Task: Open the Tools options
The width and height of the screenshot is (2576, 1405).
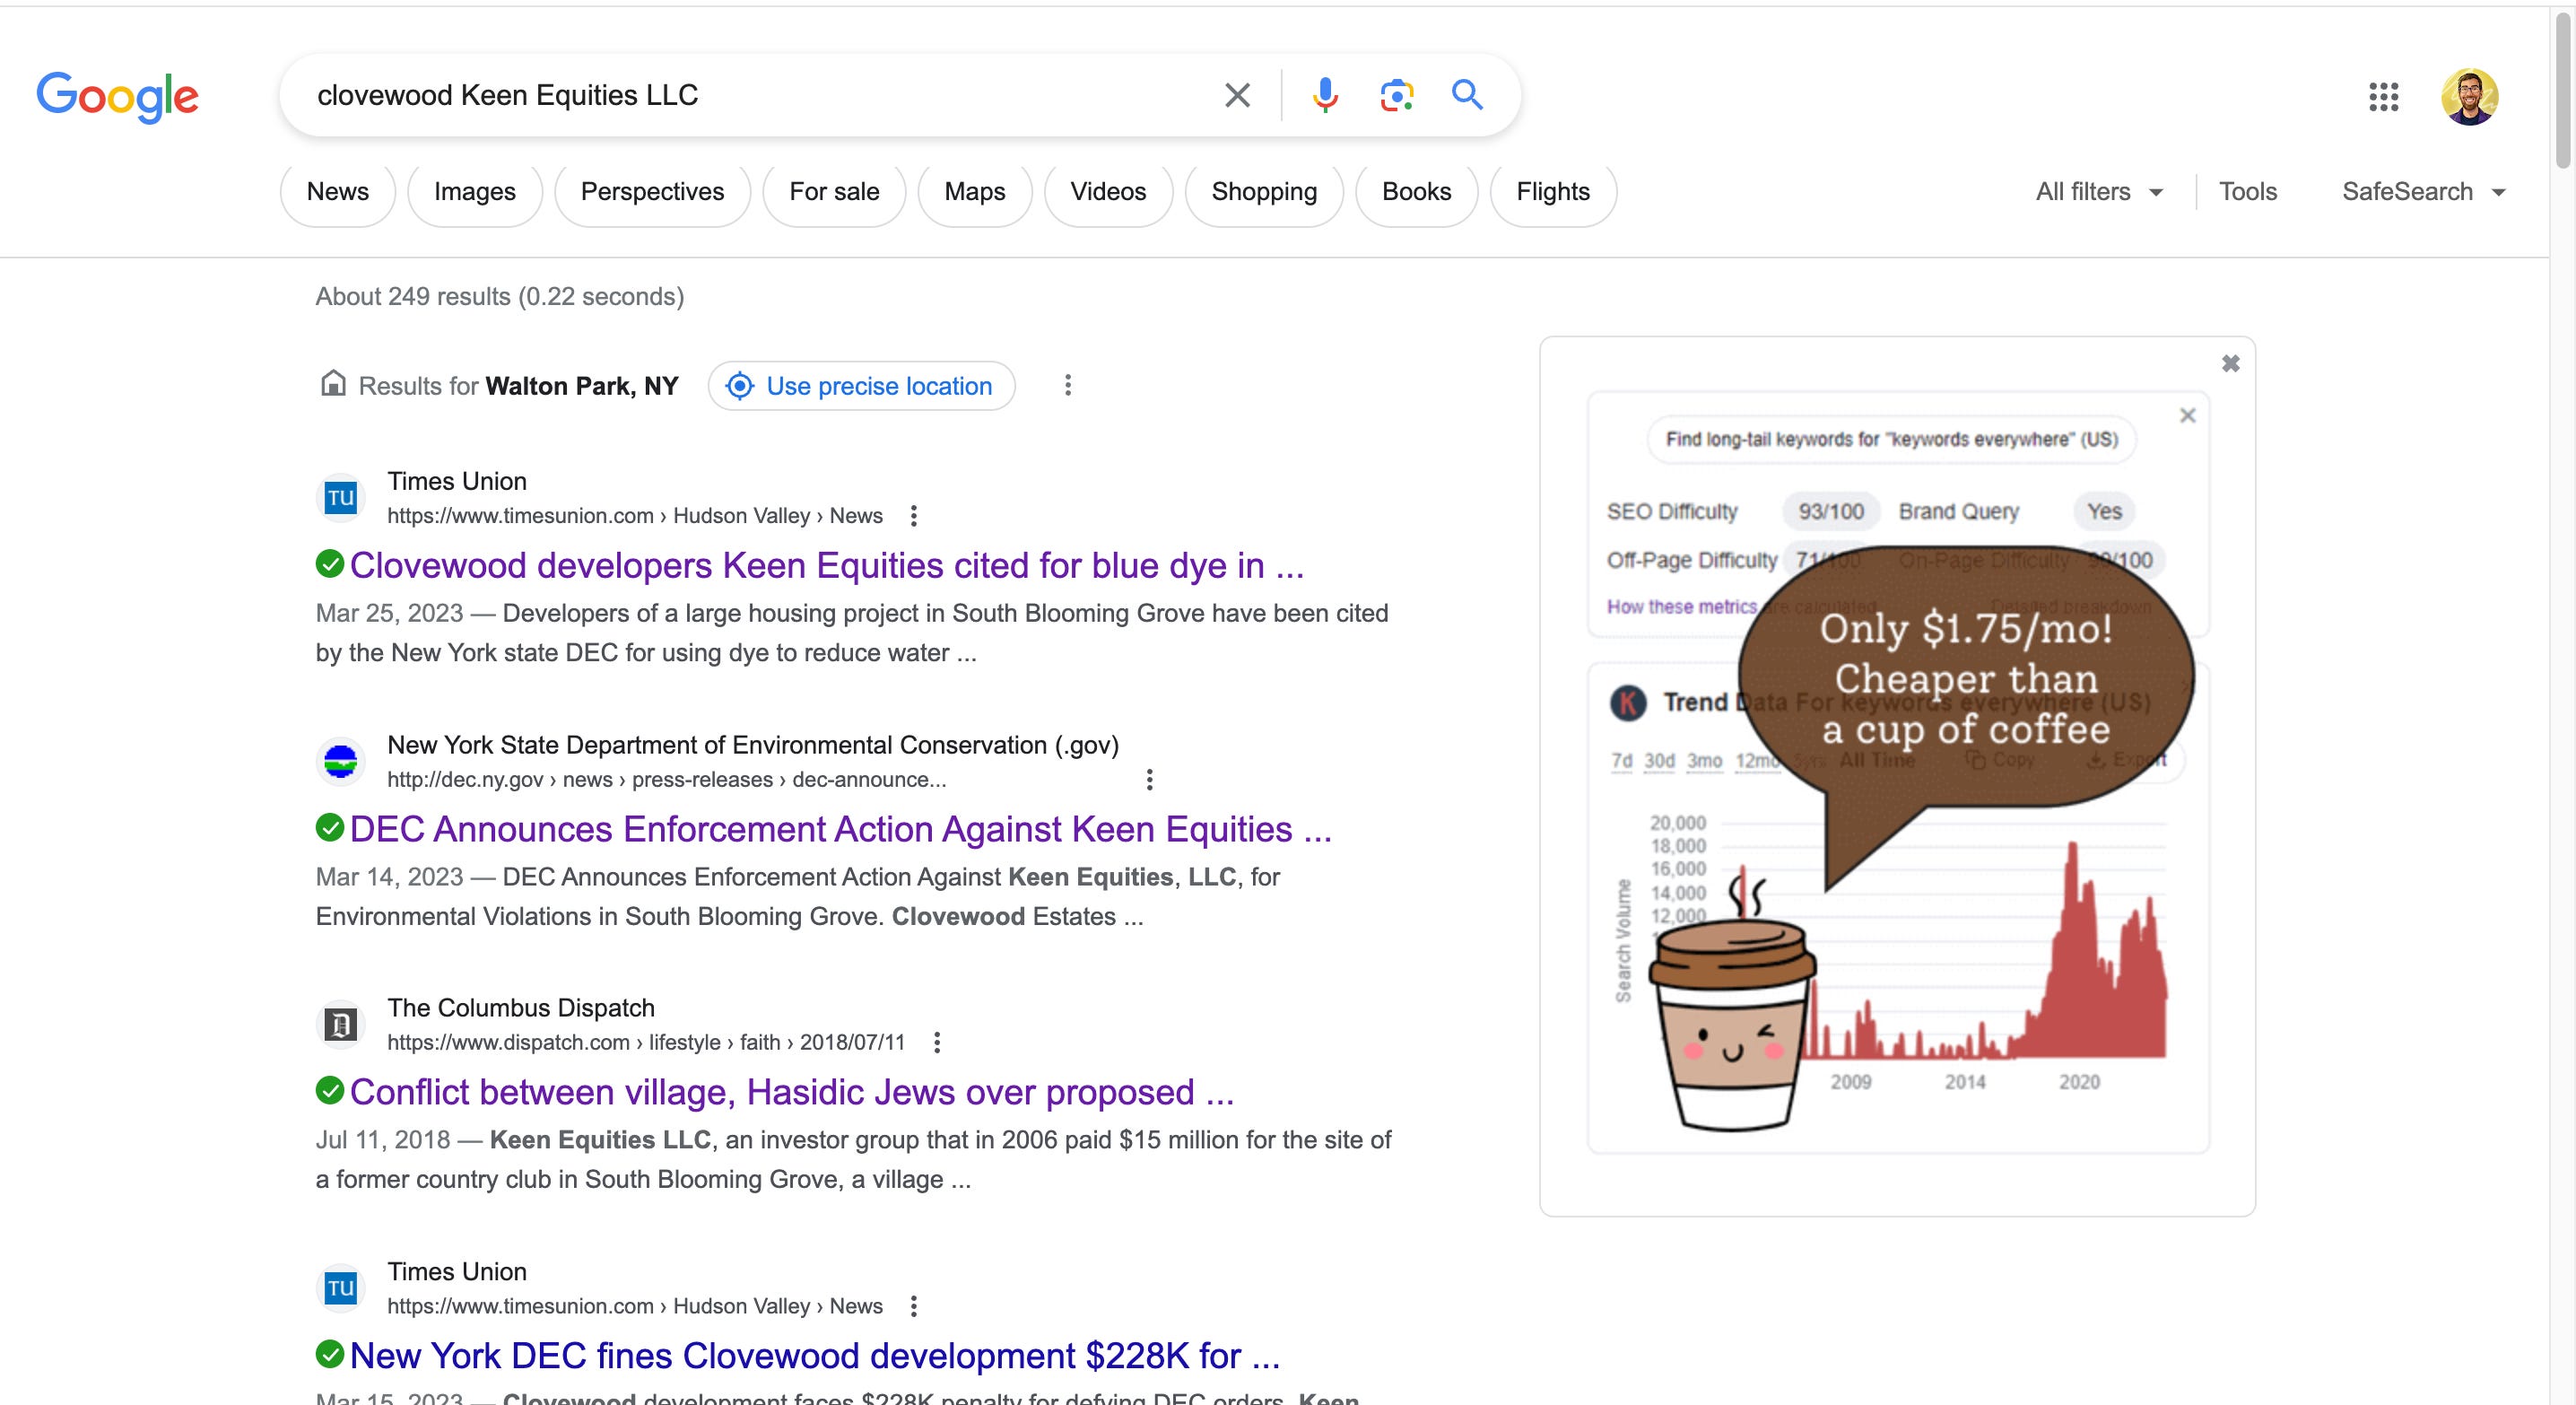Action: [x=2247, y=192]
